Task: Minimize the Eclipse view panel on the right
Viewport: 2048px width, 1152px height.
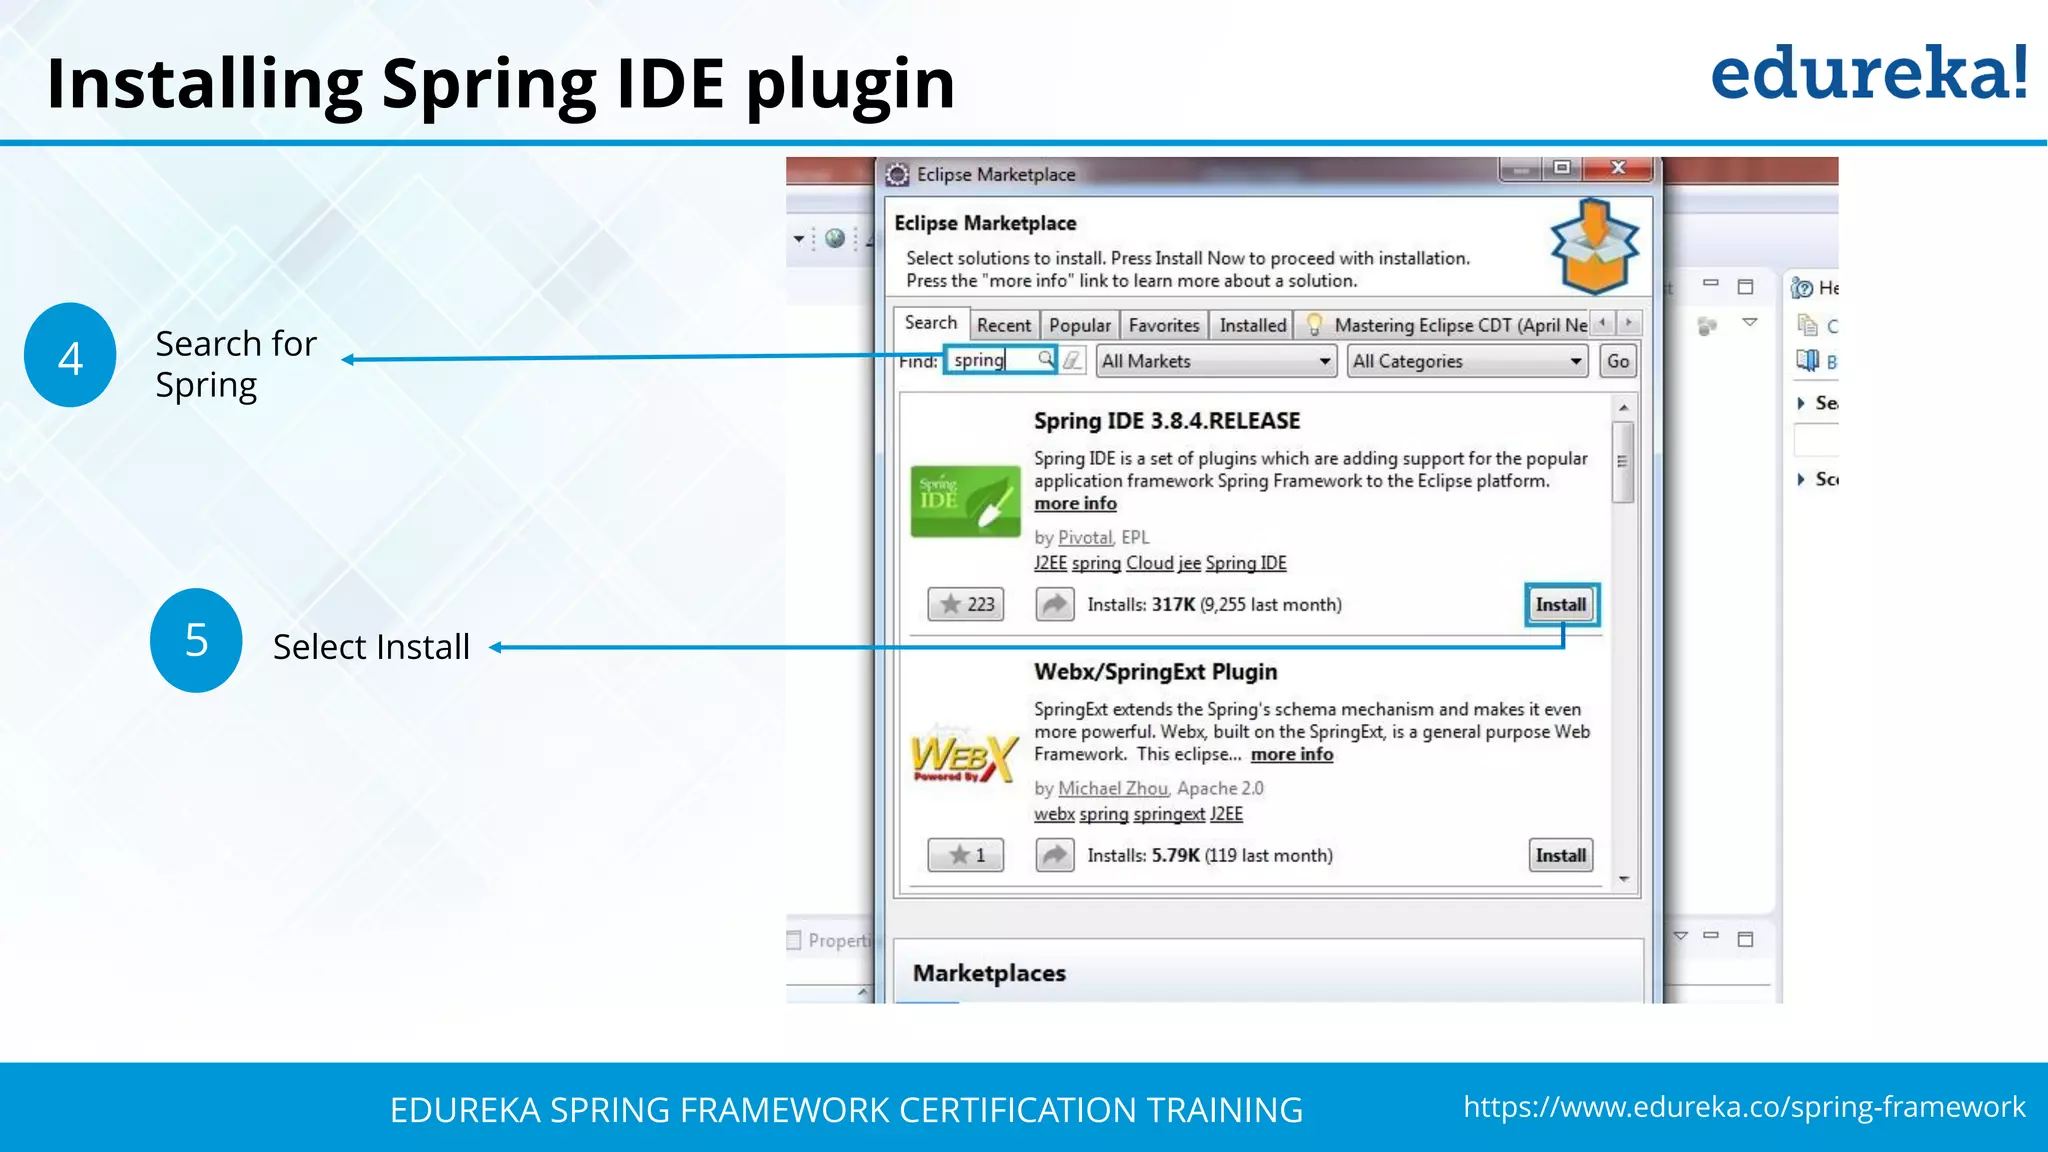Action: point(1711,285)
